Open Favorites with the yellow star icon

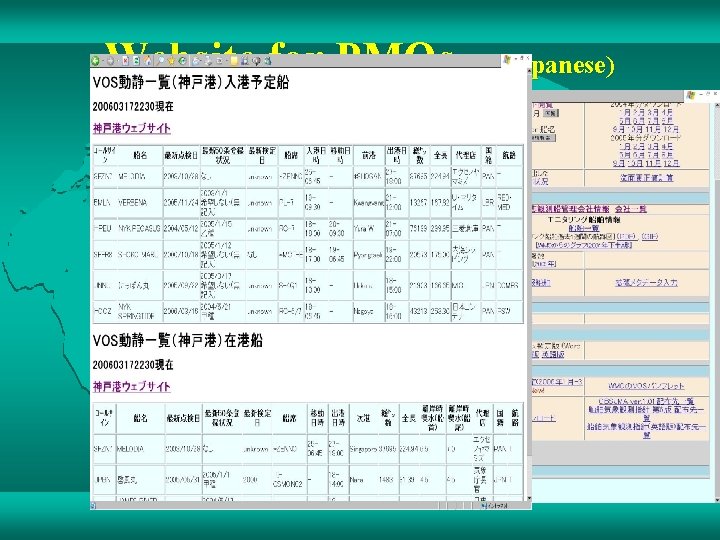tap(171, 61)
